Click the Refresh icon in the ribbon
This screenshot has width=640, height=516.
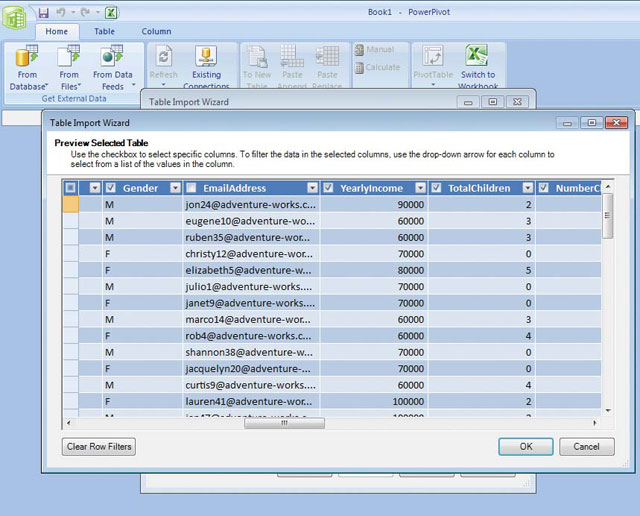coord(164,56)
